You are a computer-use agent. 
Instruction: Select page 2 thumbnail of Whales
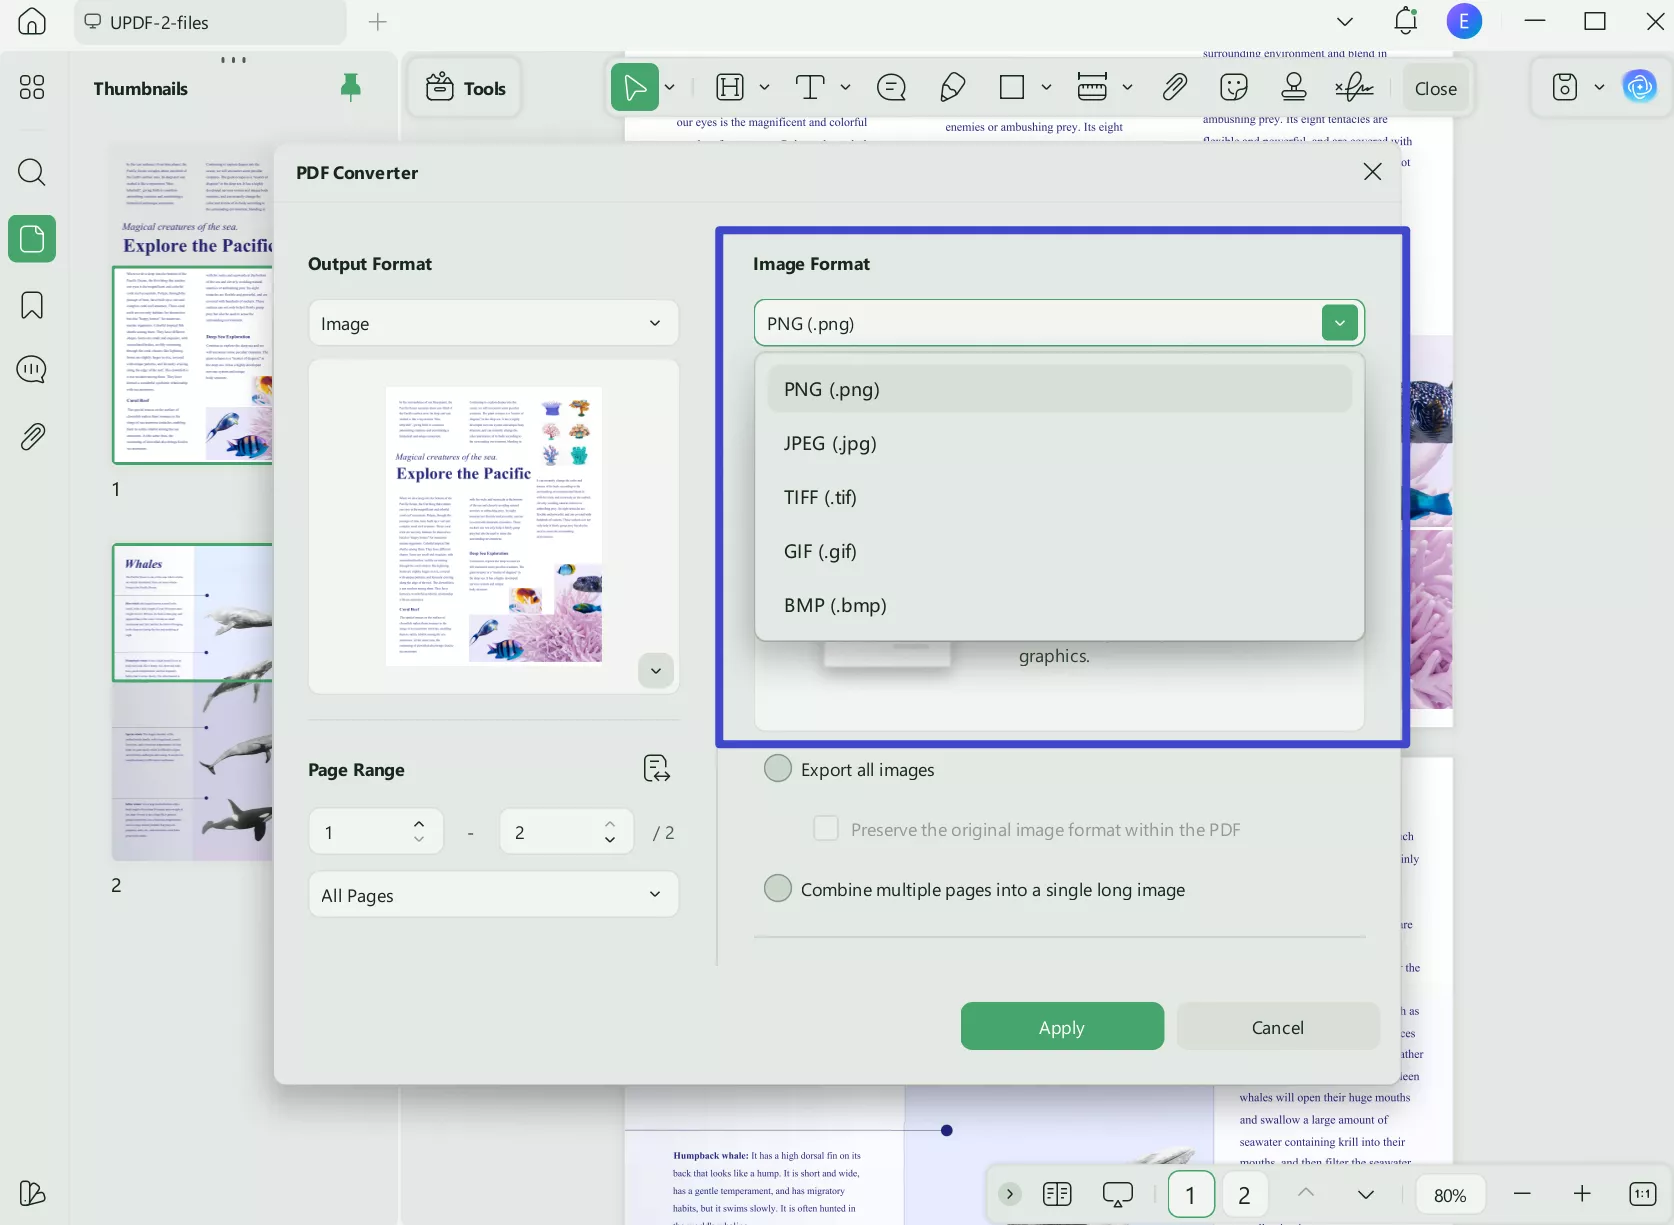(192, 701)
